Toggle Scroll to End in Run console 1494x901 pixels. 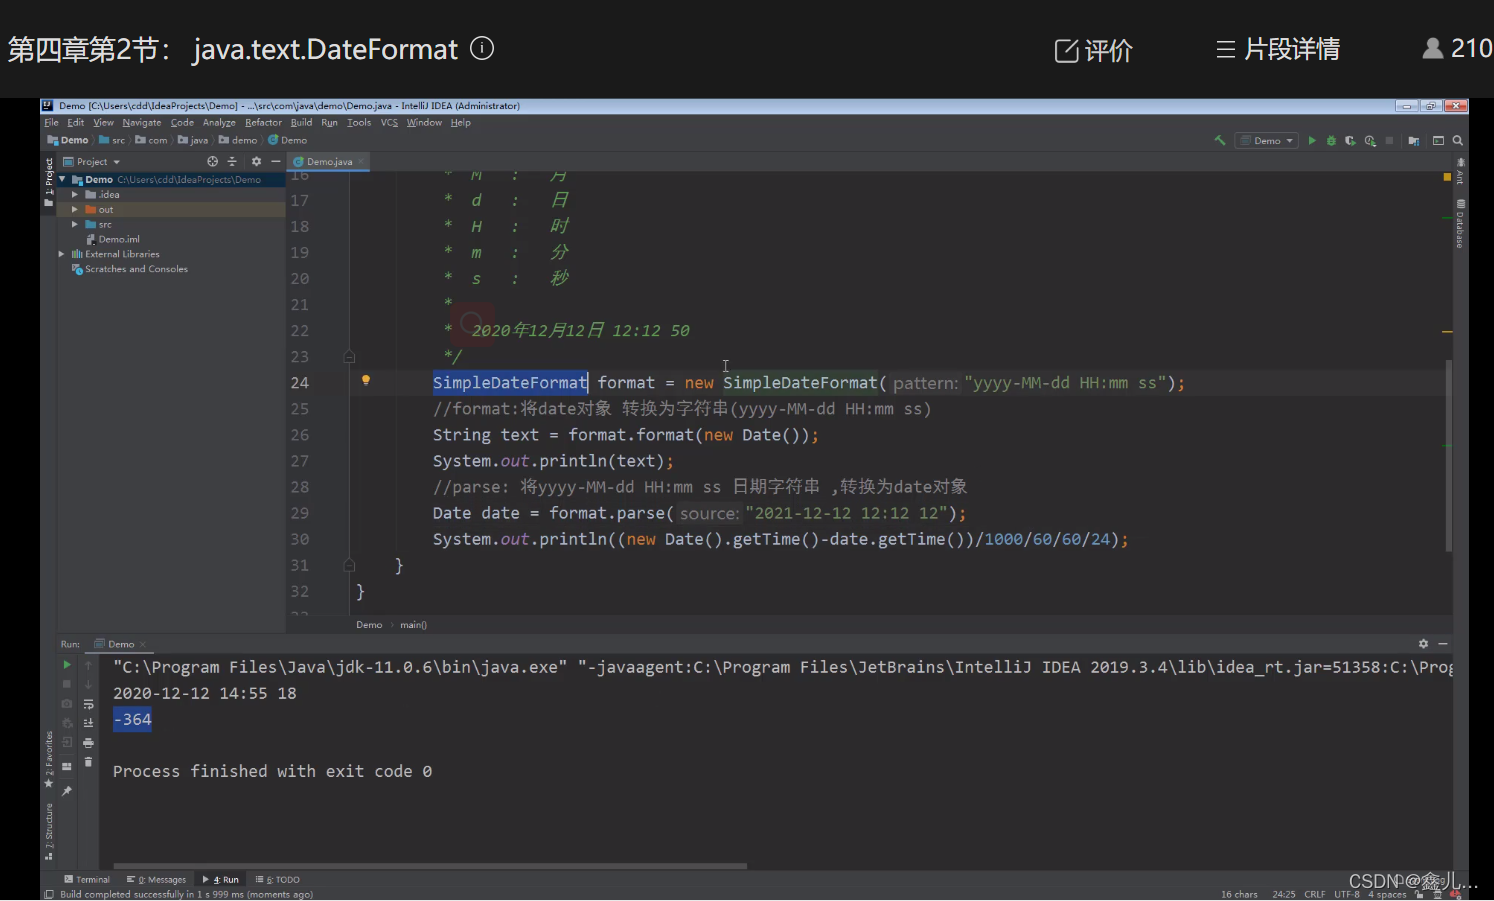[88, 723]
